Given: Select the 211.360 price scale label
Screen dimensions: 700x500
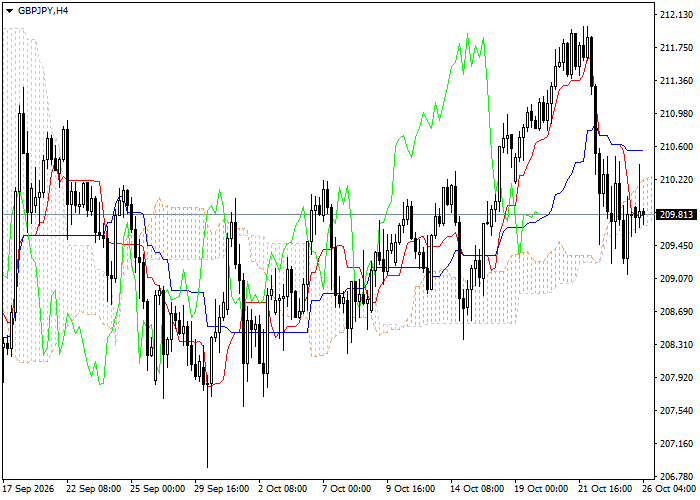Looking at the screenshot, I should click(x=676, y=81).
